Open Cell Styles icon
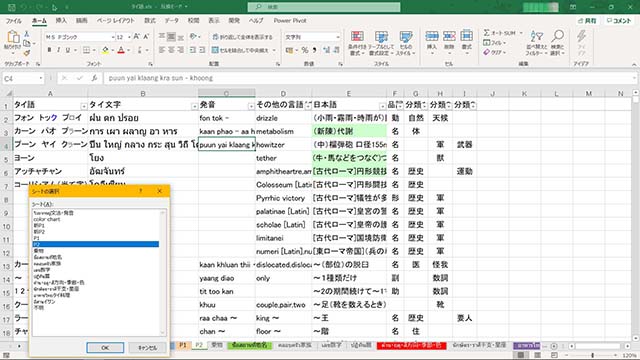This screenshot has width=640, height=360. 406,43
